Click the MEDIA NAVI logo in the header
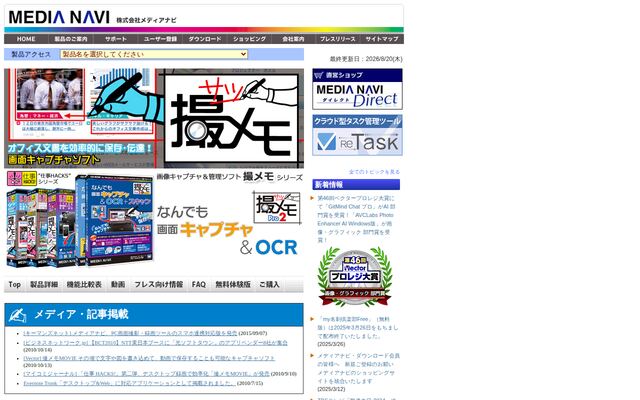This screenshot has height=400, width=640. 59,17
